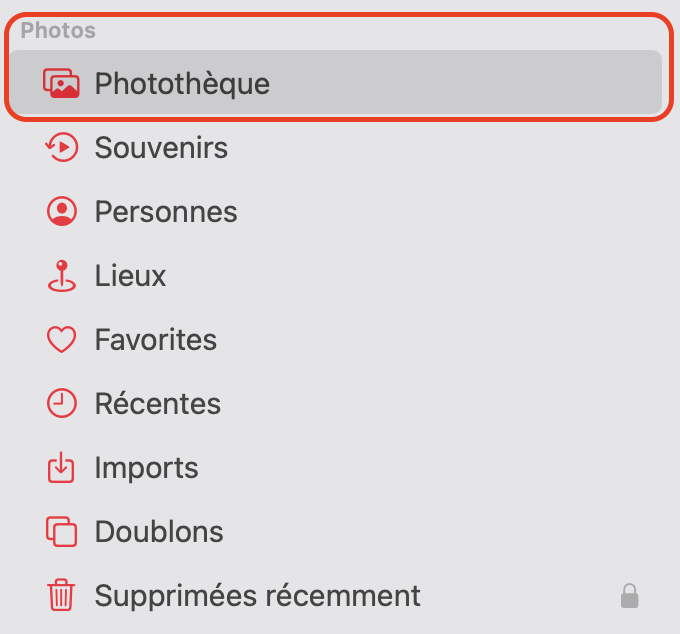Viewport: 680px width, 634px height.
Task: Show the Lieux map view
Action: 130,276
